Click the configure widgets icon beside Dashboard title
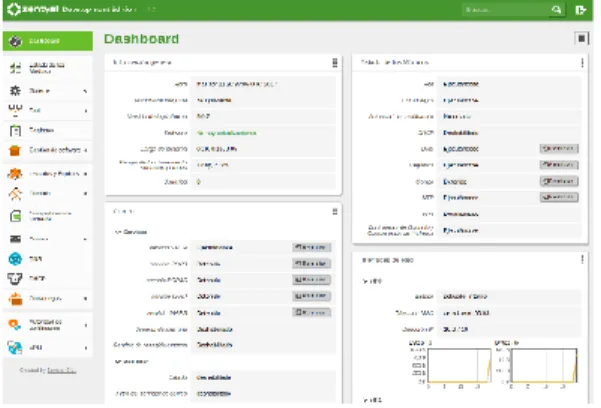601x408 pixels. coord(581,38)
